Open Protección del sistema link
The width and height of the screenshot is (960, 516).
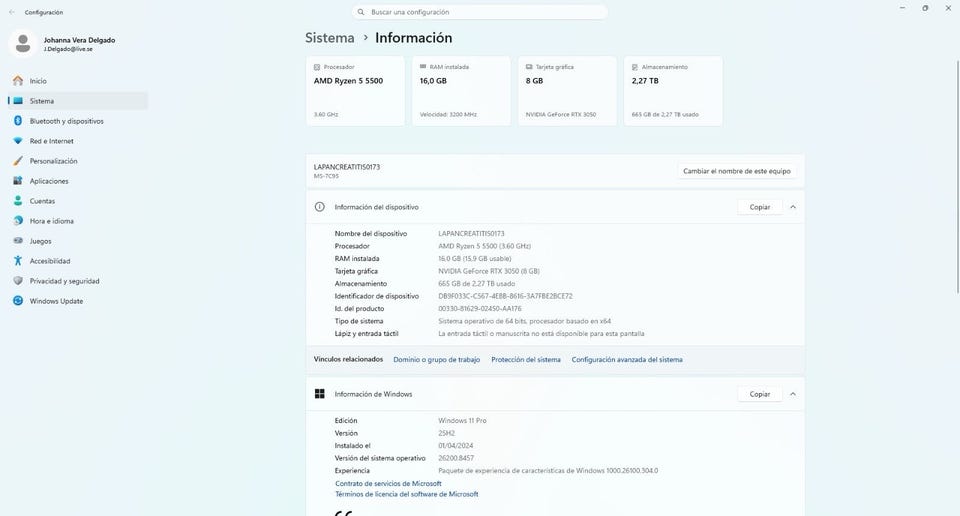(x=526, y=359)
